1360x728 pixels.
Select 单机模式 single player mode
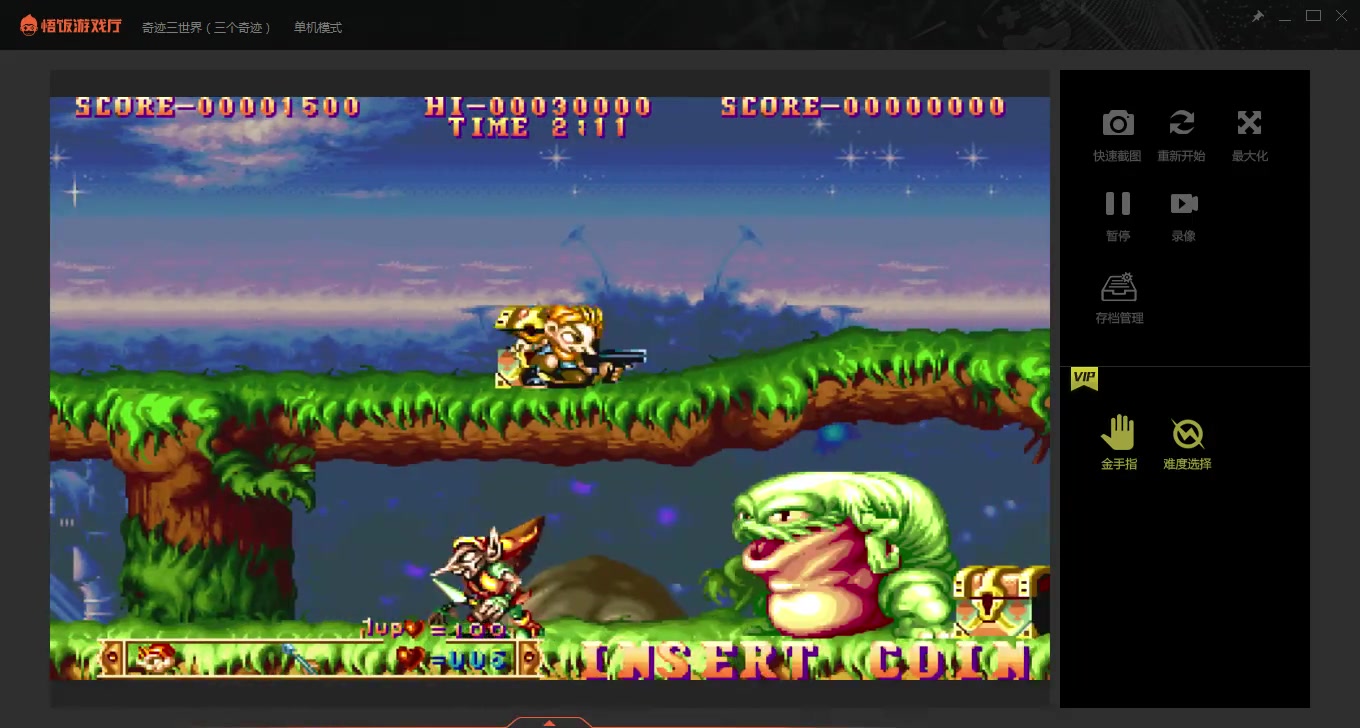pos(318,28)
